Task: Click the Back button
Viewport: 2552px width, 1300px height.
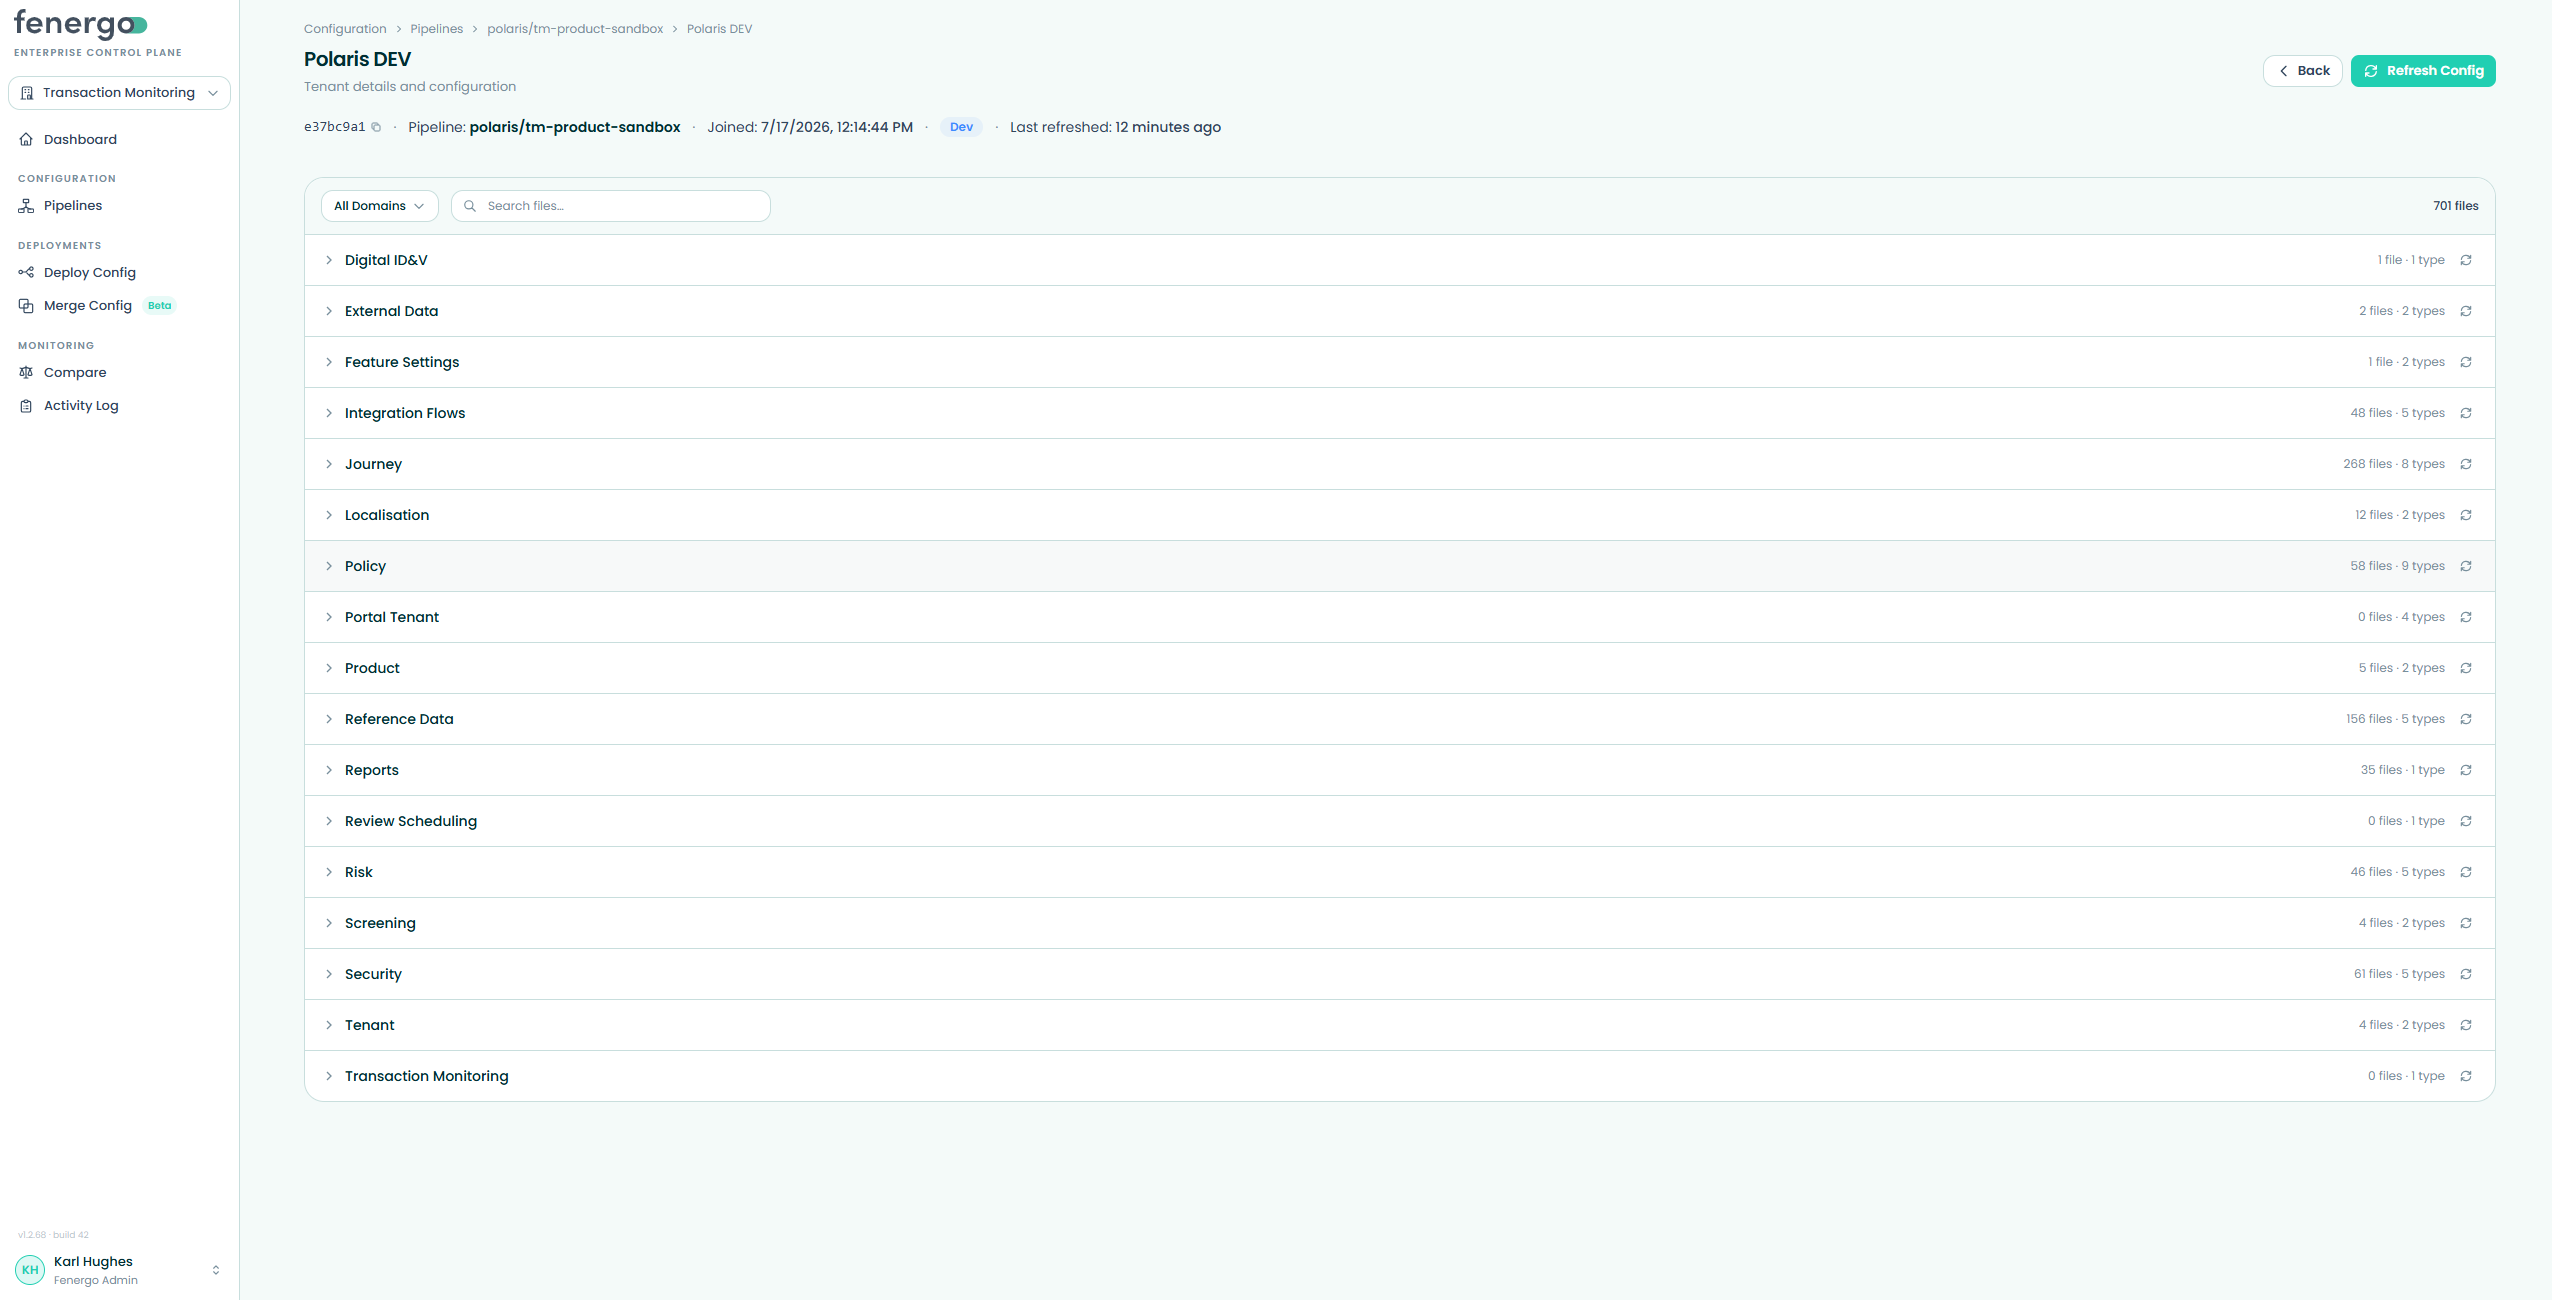Action: click(x=2303, y=71)
